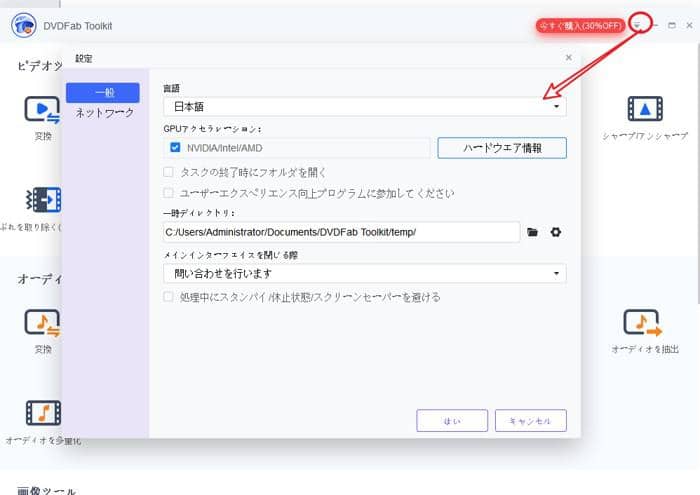Switch to the ネットワーク settings tab

click(x=104, y=113)
